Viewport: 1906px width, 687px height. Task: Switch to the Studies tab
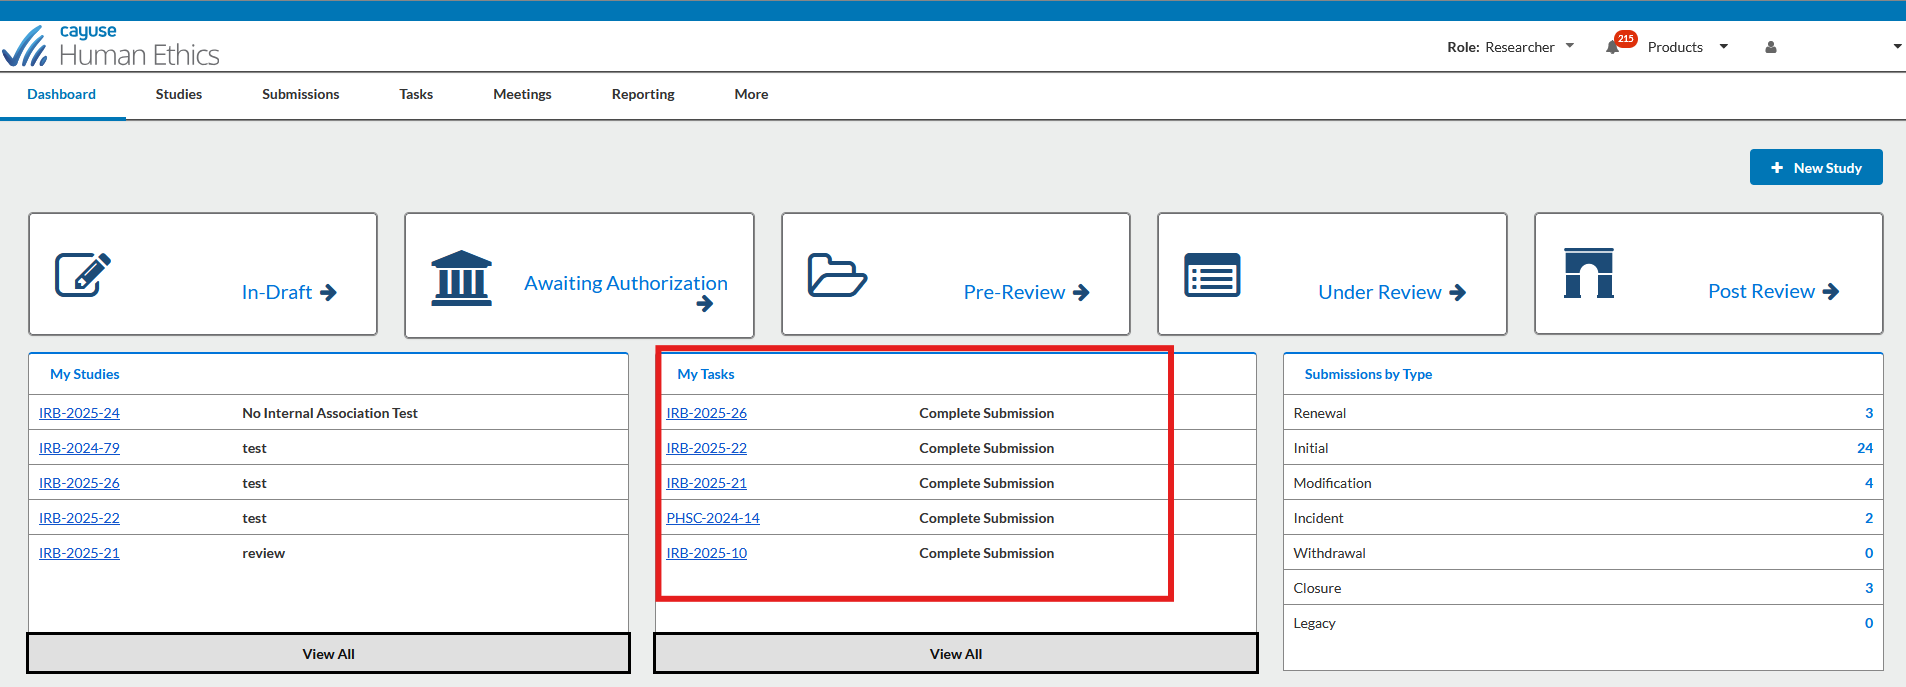click(x=179, y=94)
